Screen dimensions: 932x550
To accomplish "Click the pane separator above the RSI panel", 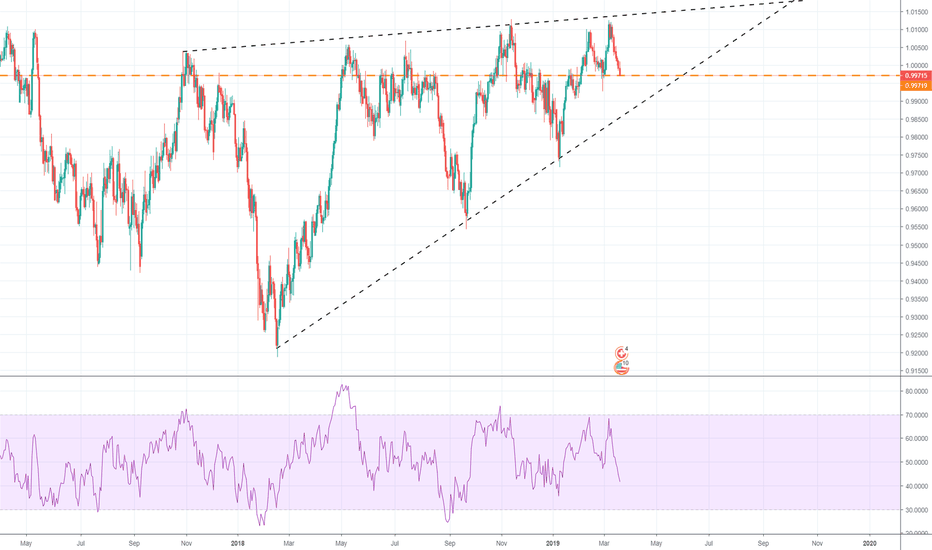I will pyautogui.click(x=466, y=376).
